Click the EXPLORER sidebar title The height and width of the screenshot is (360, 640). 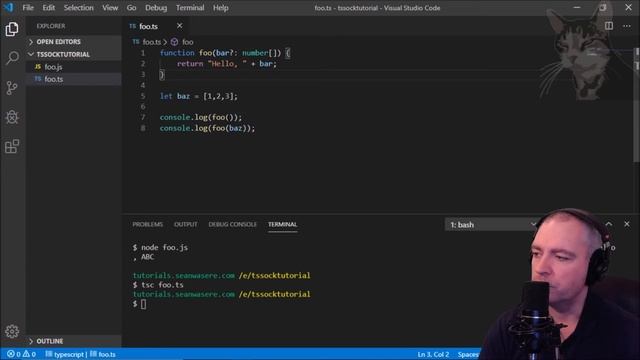pos(51,26)
